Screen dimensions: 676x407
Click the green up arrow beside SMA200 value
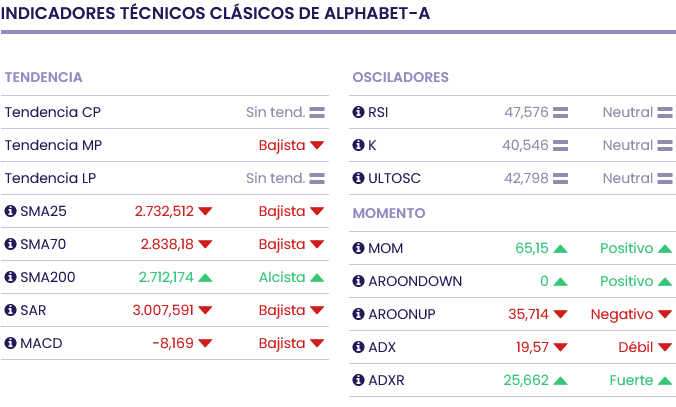coord(205,277)
